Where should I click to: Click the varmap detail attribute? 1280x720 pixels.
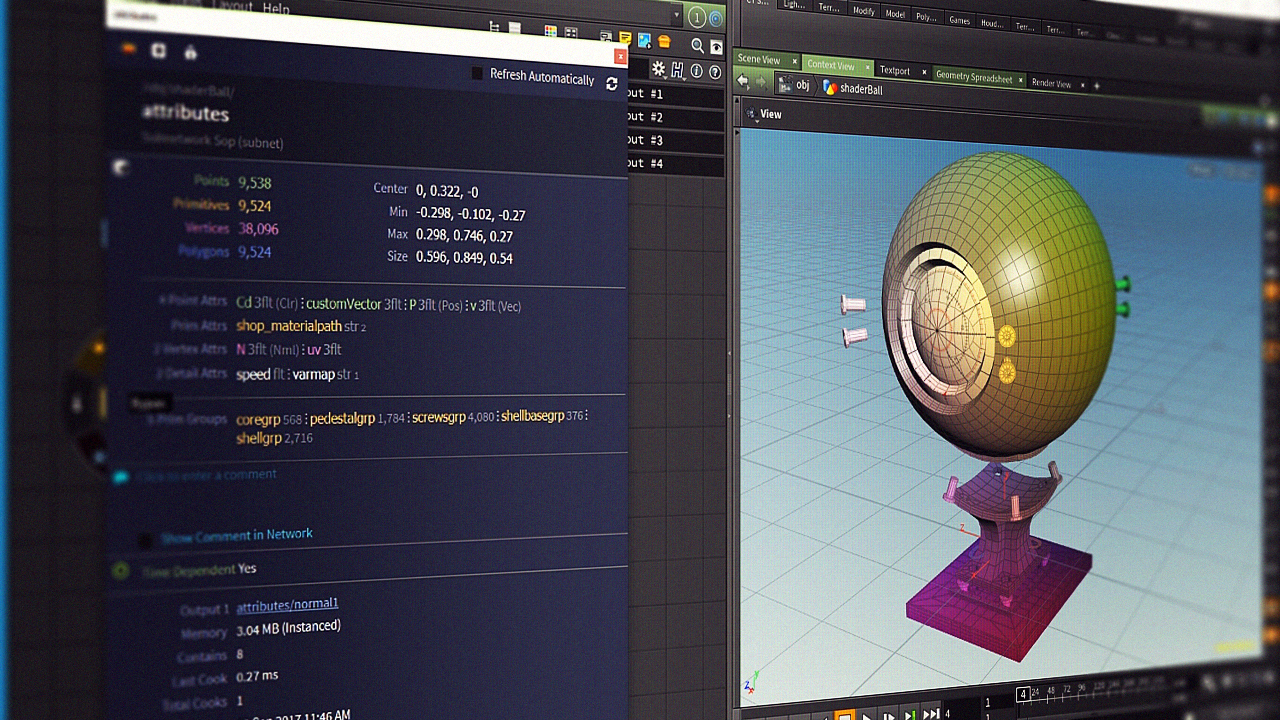point(315,374)
